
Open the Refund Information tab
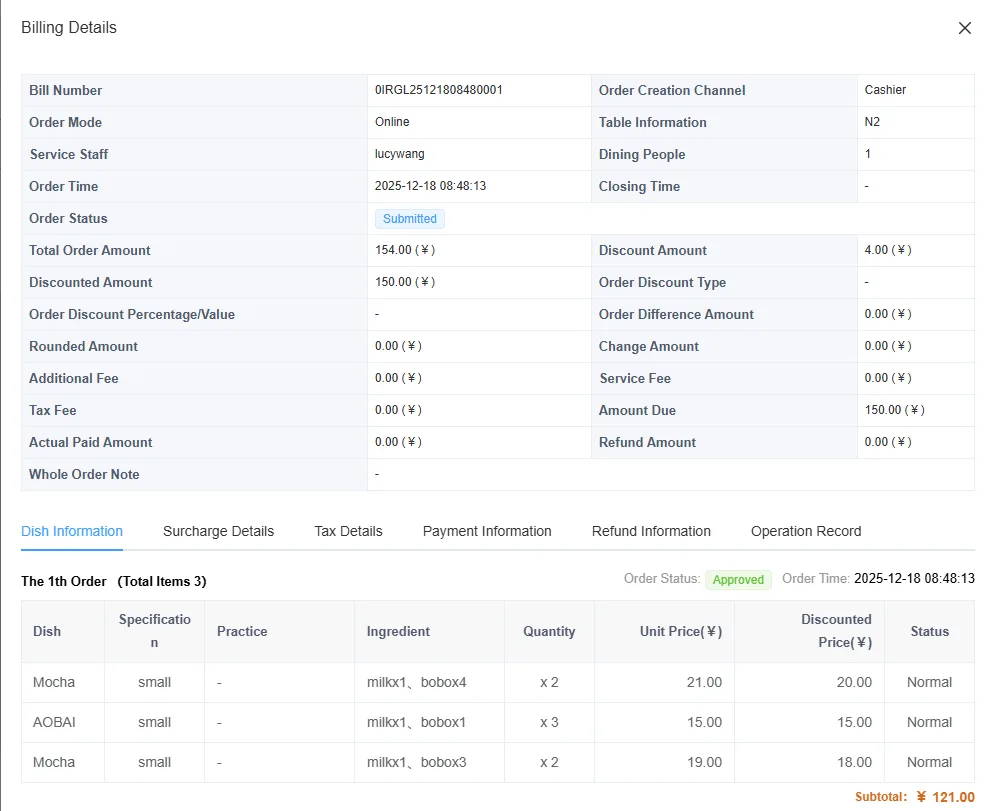pyautogui.click(x=651, y=531)
